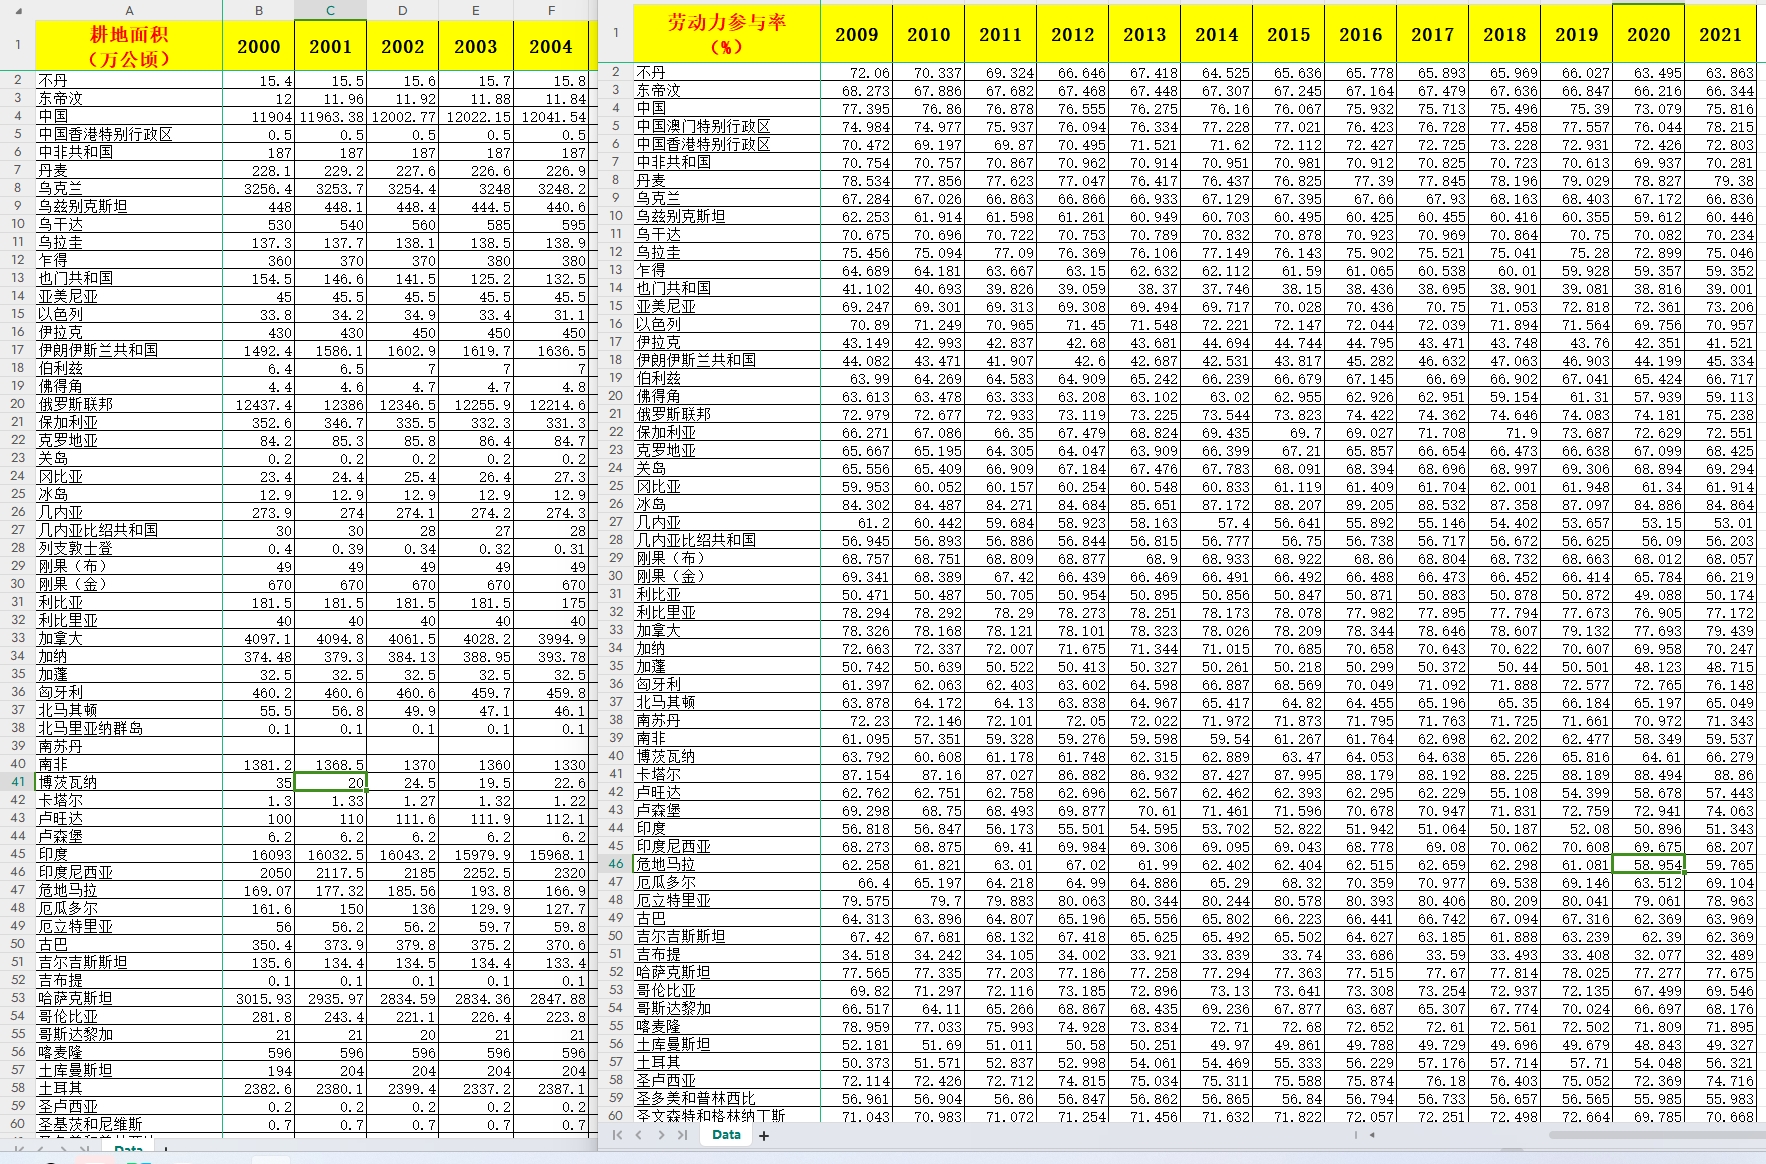Select cell 2382.6 in the 土耳其 row
The height and width of the screenshot is (1164, 1766).
click(x=259, y=1088)
